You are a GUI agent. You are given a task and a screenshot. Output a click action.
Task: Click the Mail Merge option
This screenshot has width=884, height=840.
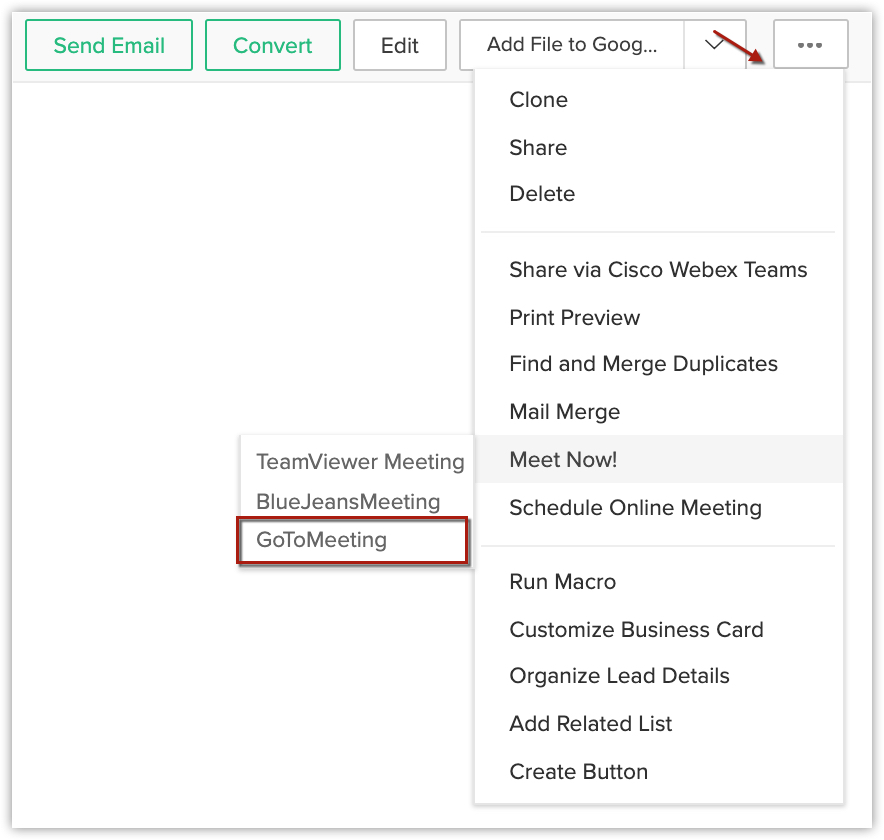coord(564,412)
